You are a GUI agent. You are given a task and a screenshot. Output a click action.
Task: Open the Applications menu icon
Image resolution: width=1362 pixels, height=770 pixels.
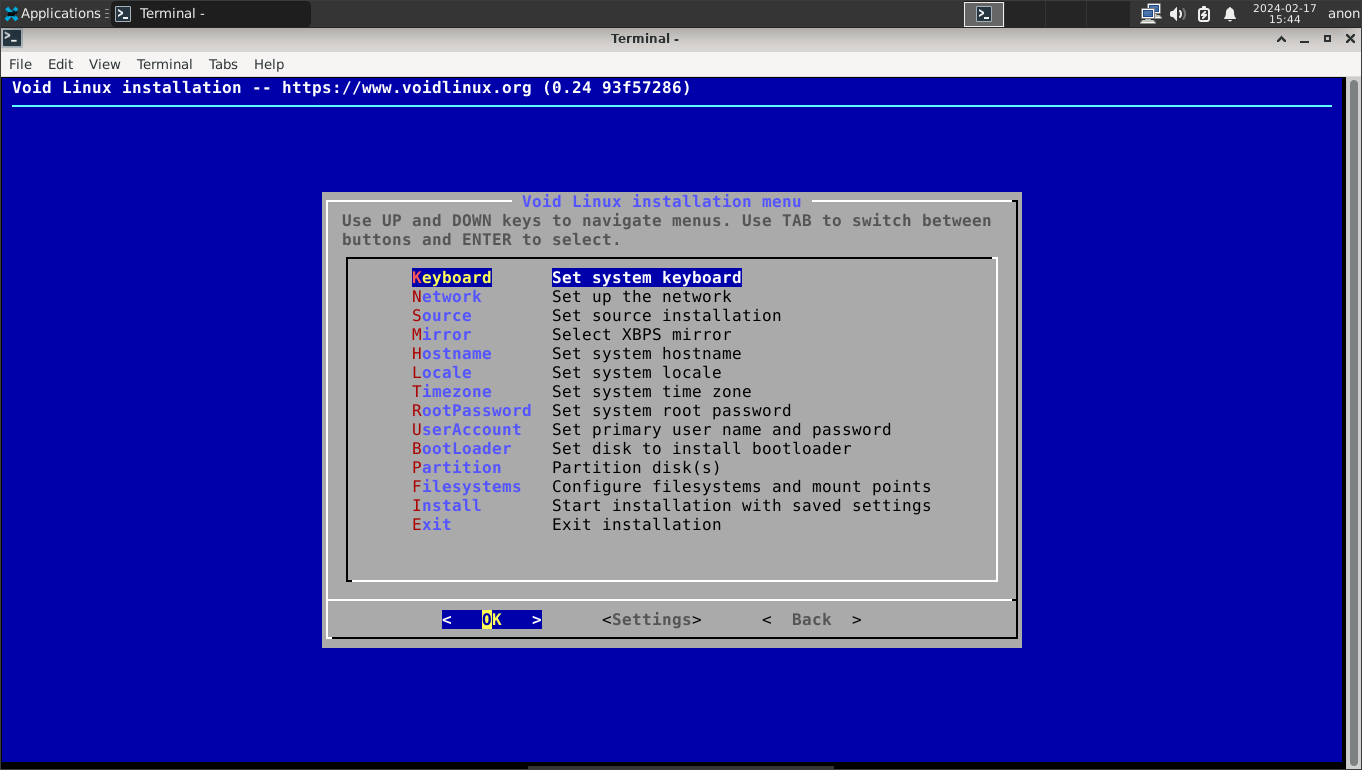click(x=11, y=13)
